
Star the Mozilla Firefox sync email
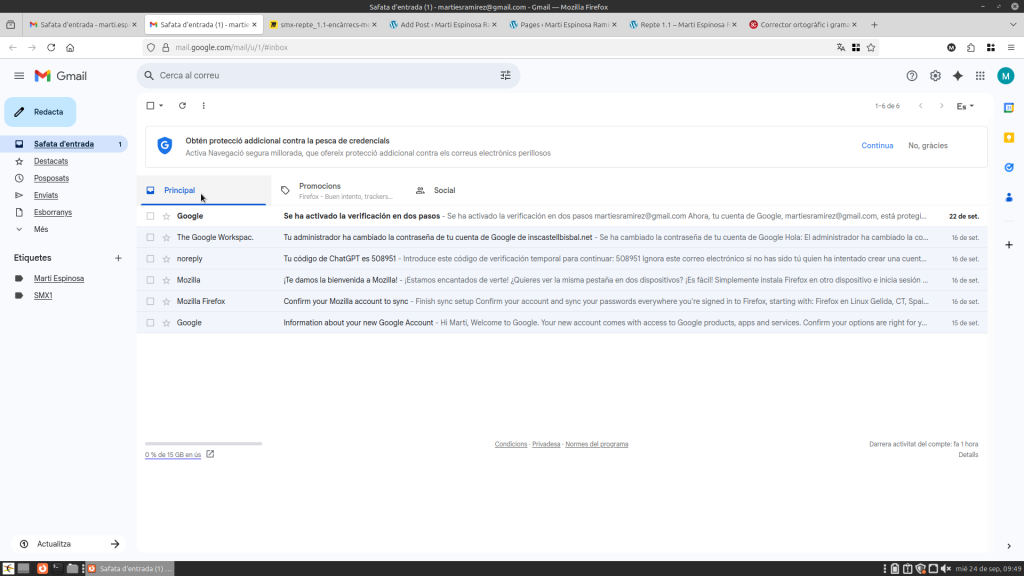tap(166, 301)
